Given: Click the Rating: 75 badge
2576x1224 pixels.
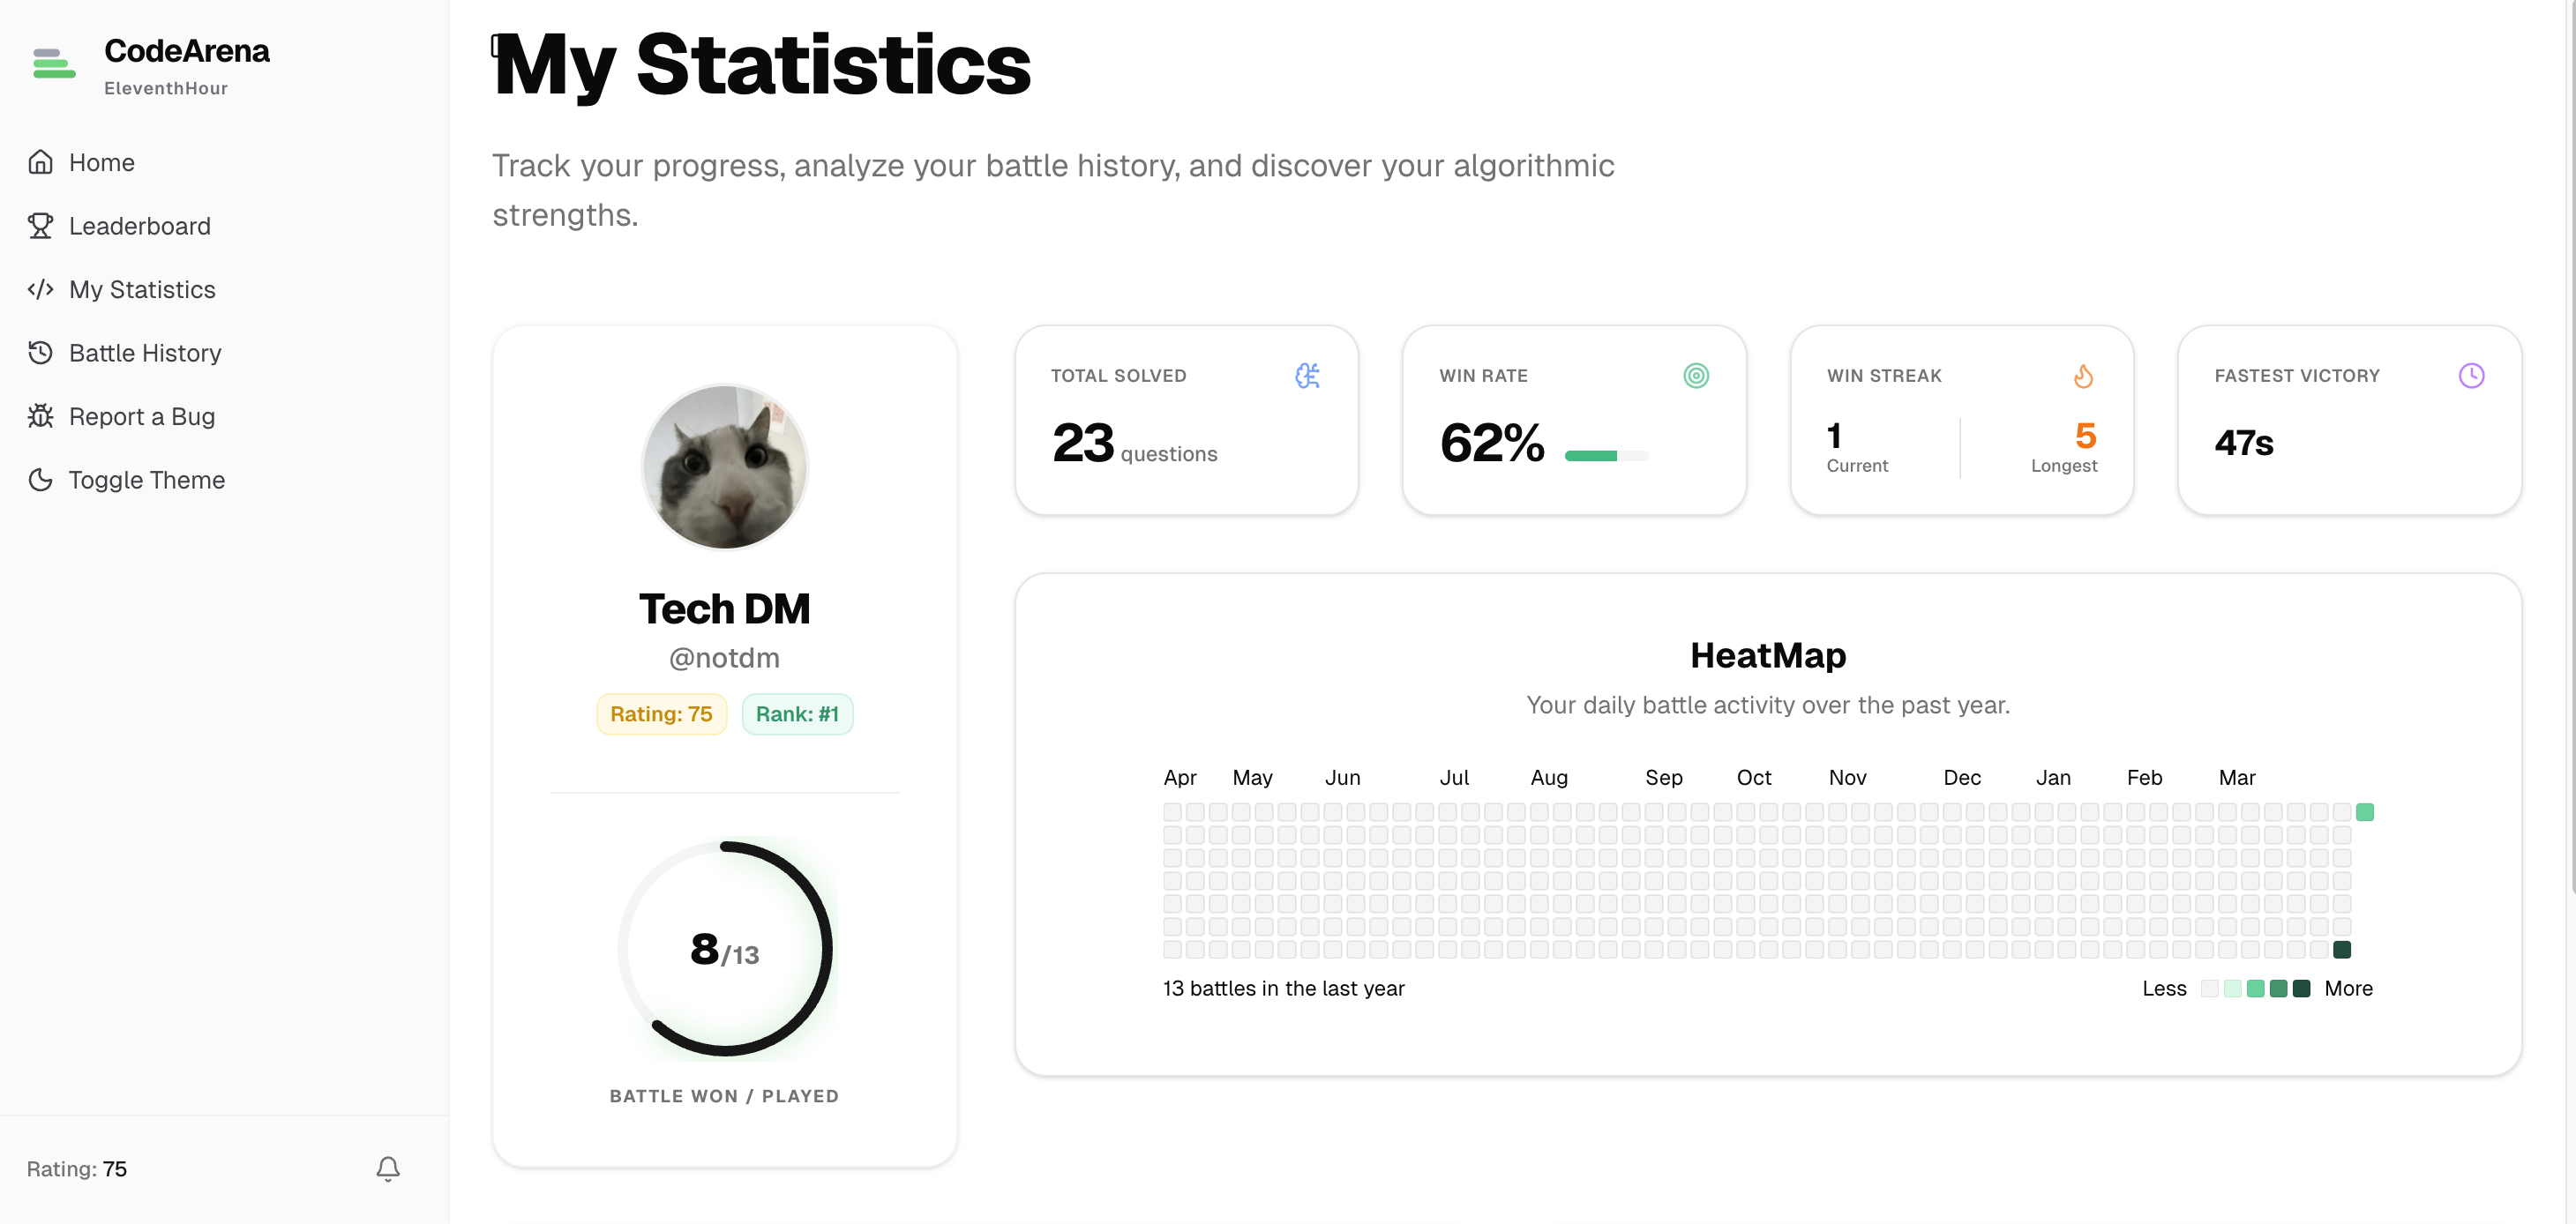Looking at the screenshot, I should [x=661, y=714].
